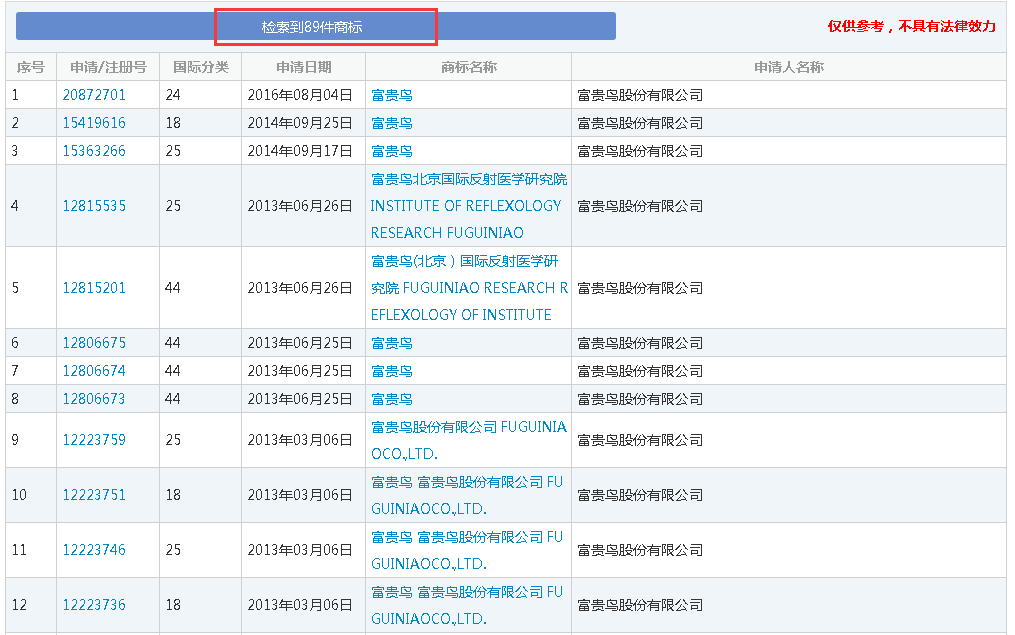Select applicant 富贵鸟股份有限公司 in row 1
This screenshot has height=635, width=1015.
(640, 95)
